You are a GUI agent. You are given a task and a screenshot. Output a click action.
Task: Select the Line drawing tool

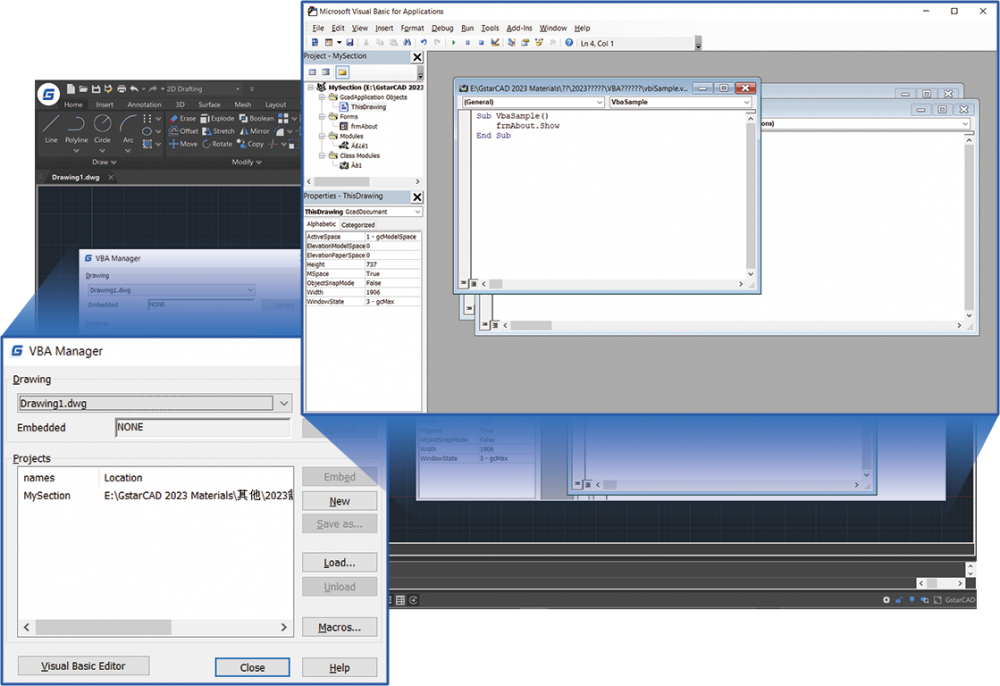[51, 128]
